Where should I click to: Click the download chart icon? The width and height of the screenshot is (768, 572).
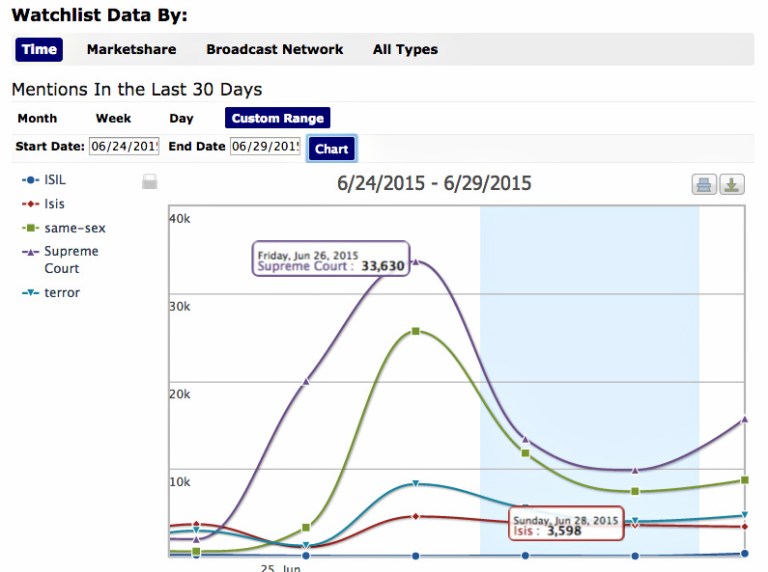[732, 184]
